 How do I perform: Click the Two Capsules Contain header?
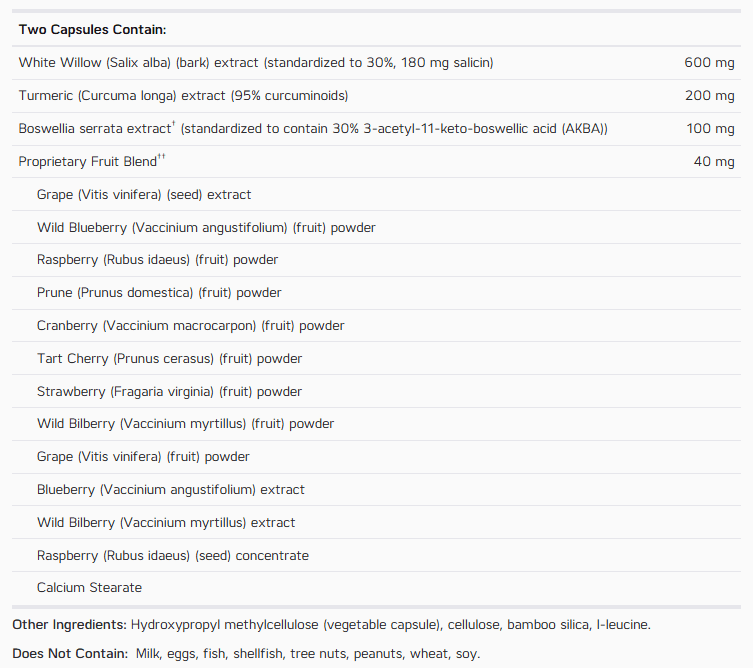click(x=92, y=30)
